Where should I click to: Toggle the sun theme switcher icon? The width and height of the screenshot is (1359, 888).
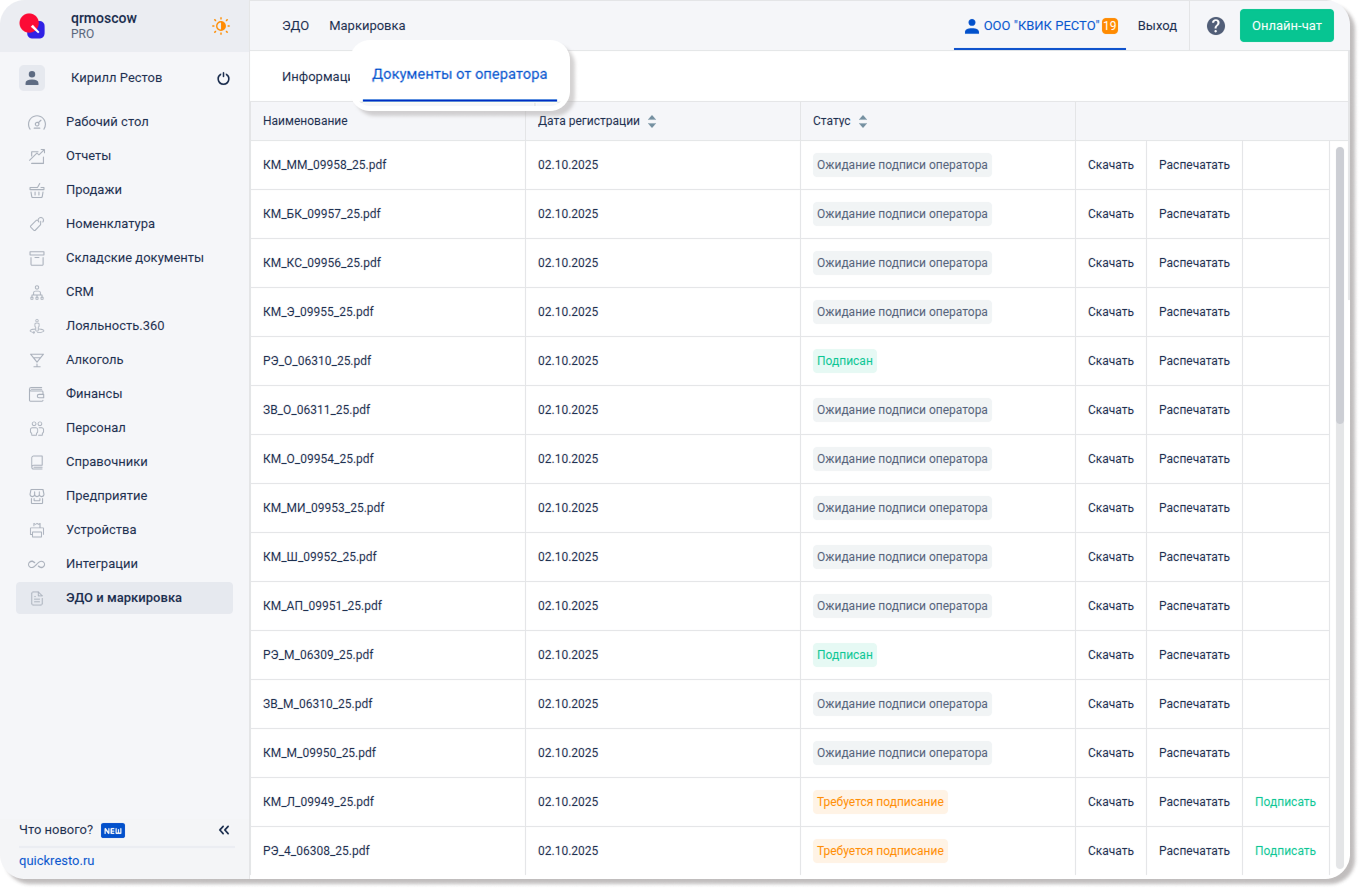(x=220, y=26)
